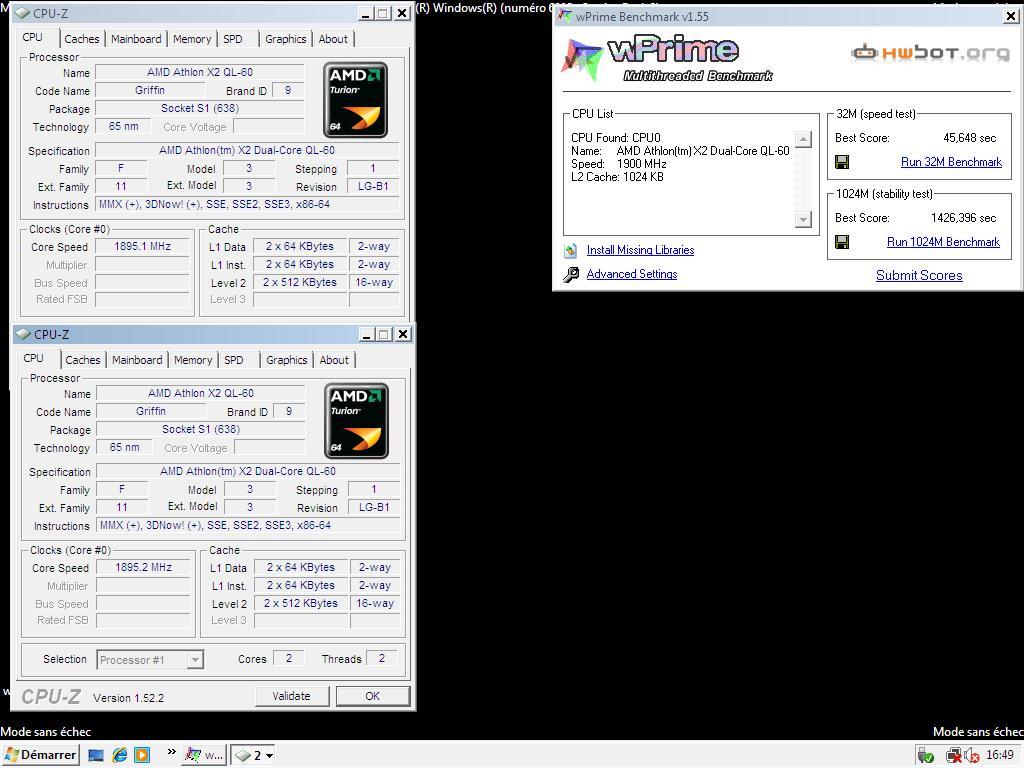
Task: Open the Mainboard tab in the bottom CPU-Z window
Action: pyautogui.click(x=137, y=360)
